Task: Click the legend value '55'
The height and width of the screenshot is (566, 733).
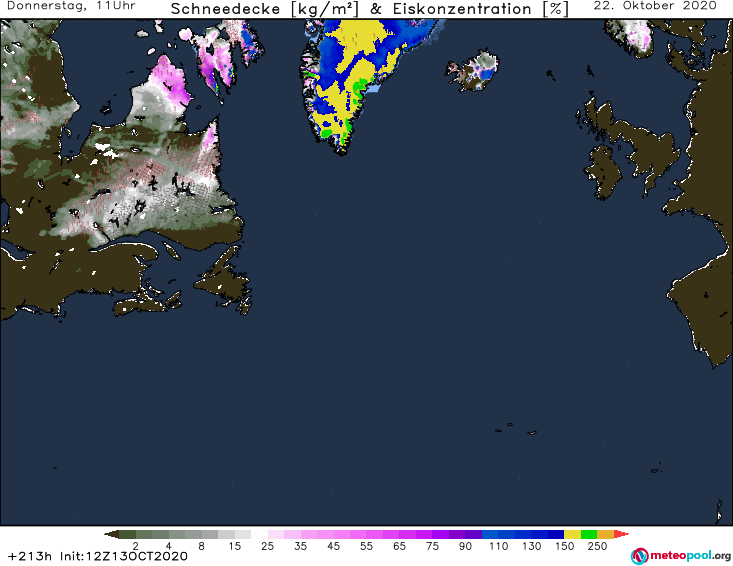Action: [366, 546]
